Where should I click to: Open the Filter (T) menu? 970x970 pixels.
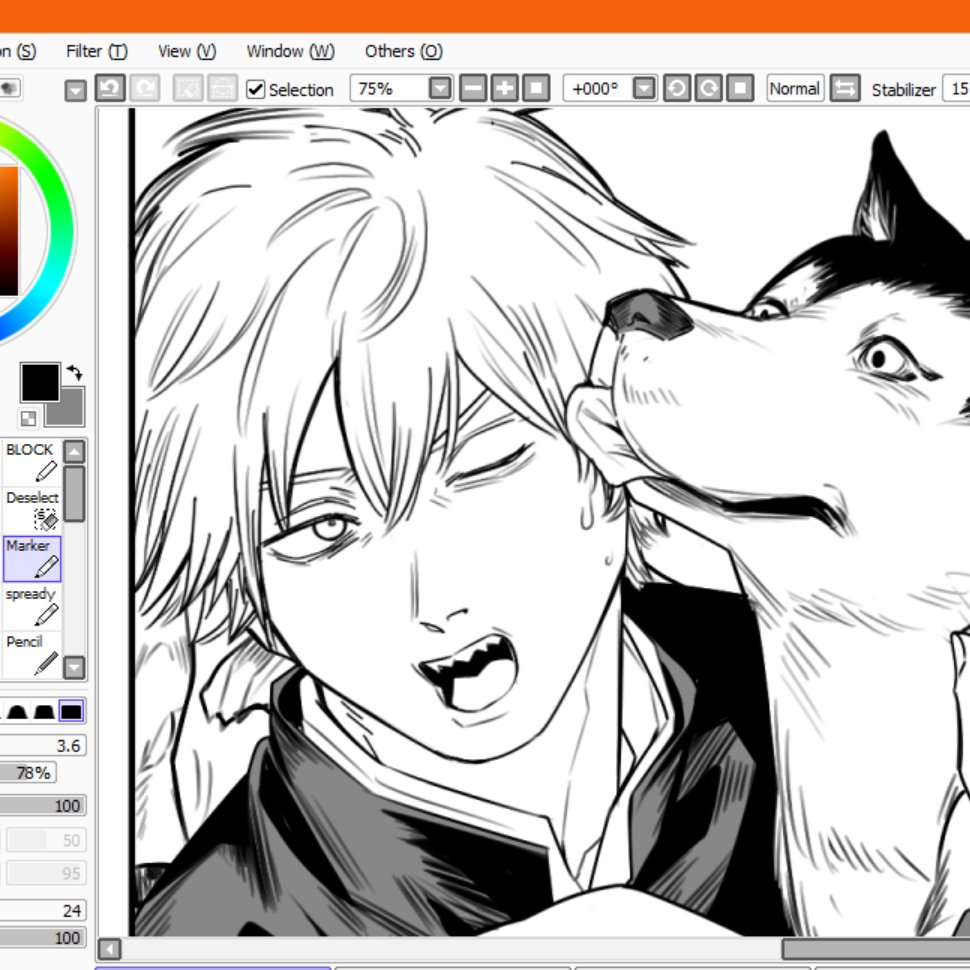click(x=97, y=51)
